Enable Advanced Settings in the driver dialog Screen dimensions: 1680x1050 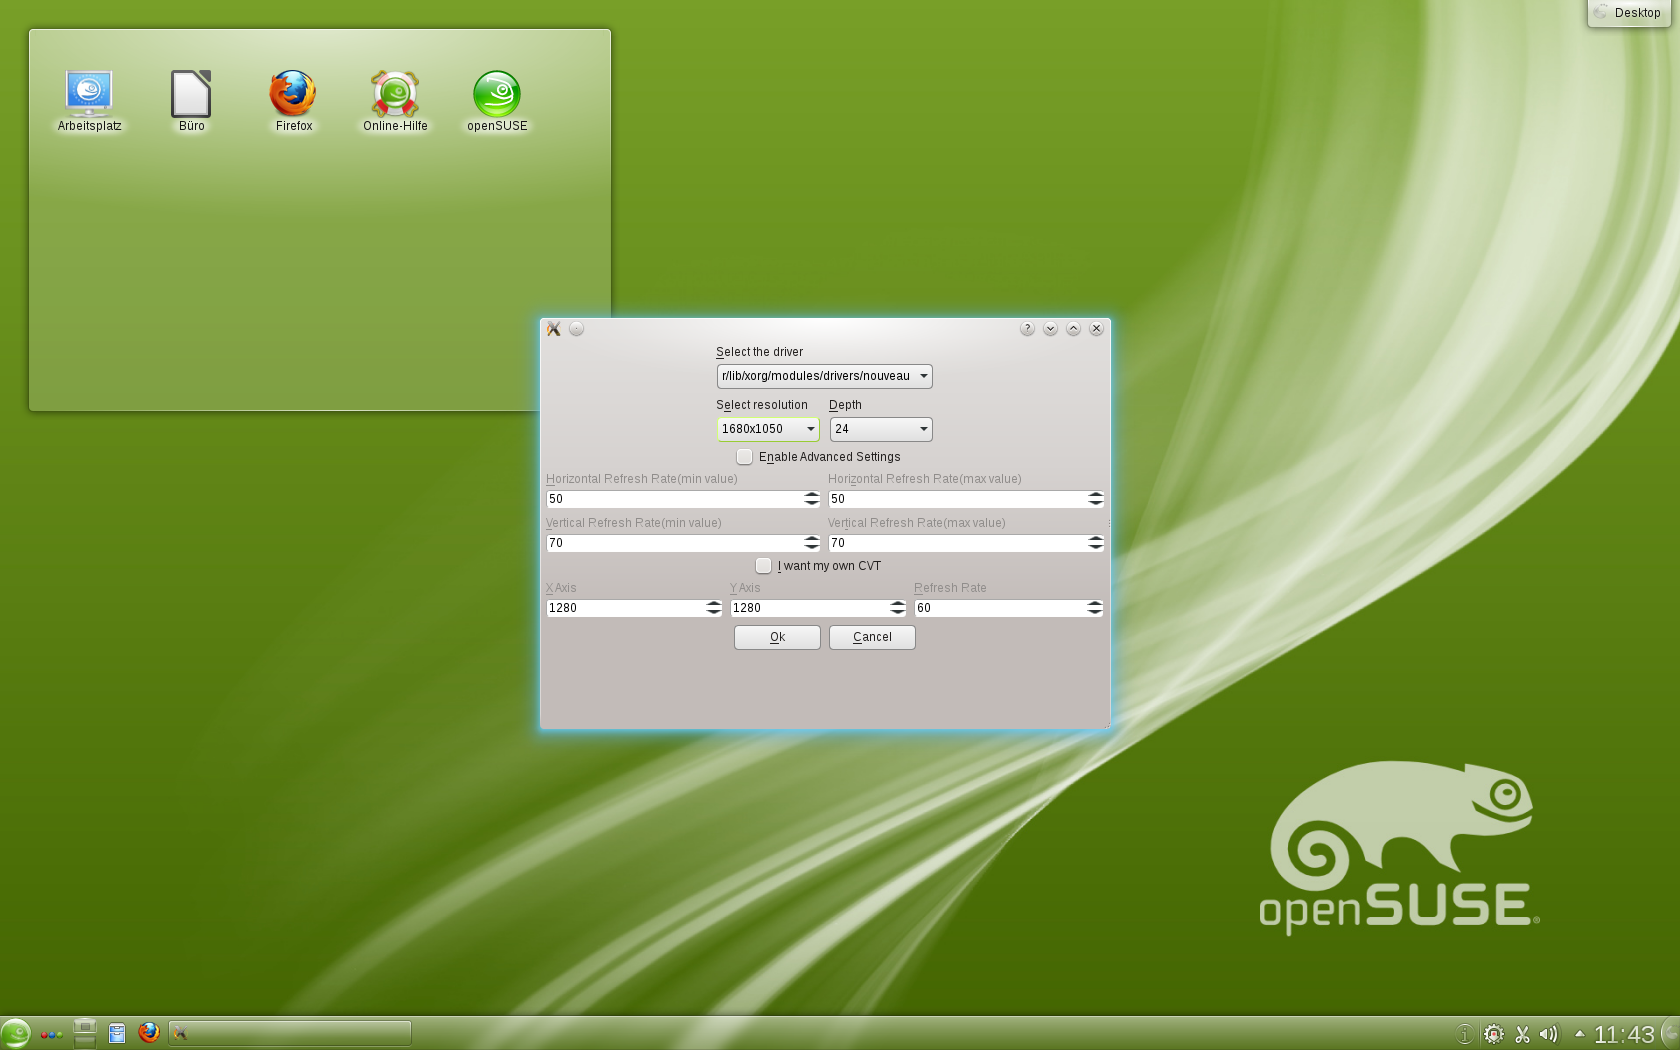(x=744, y=456)
